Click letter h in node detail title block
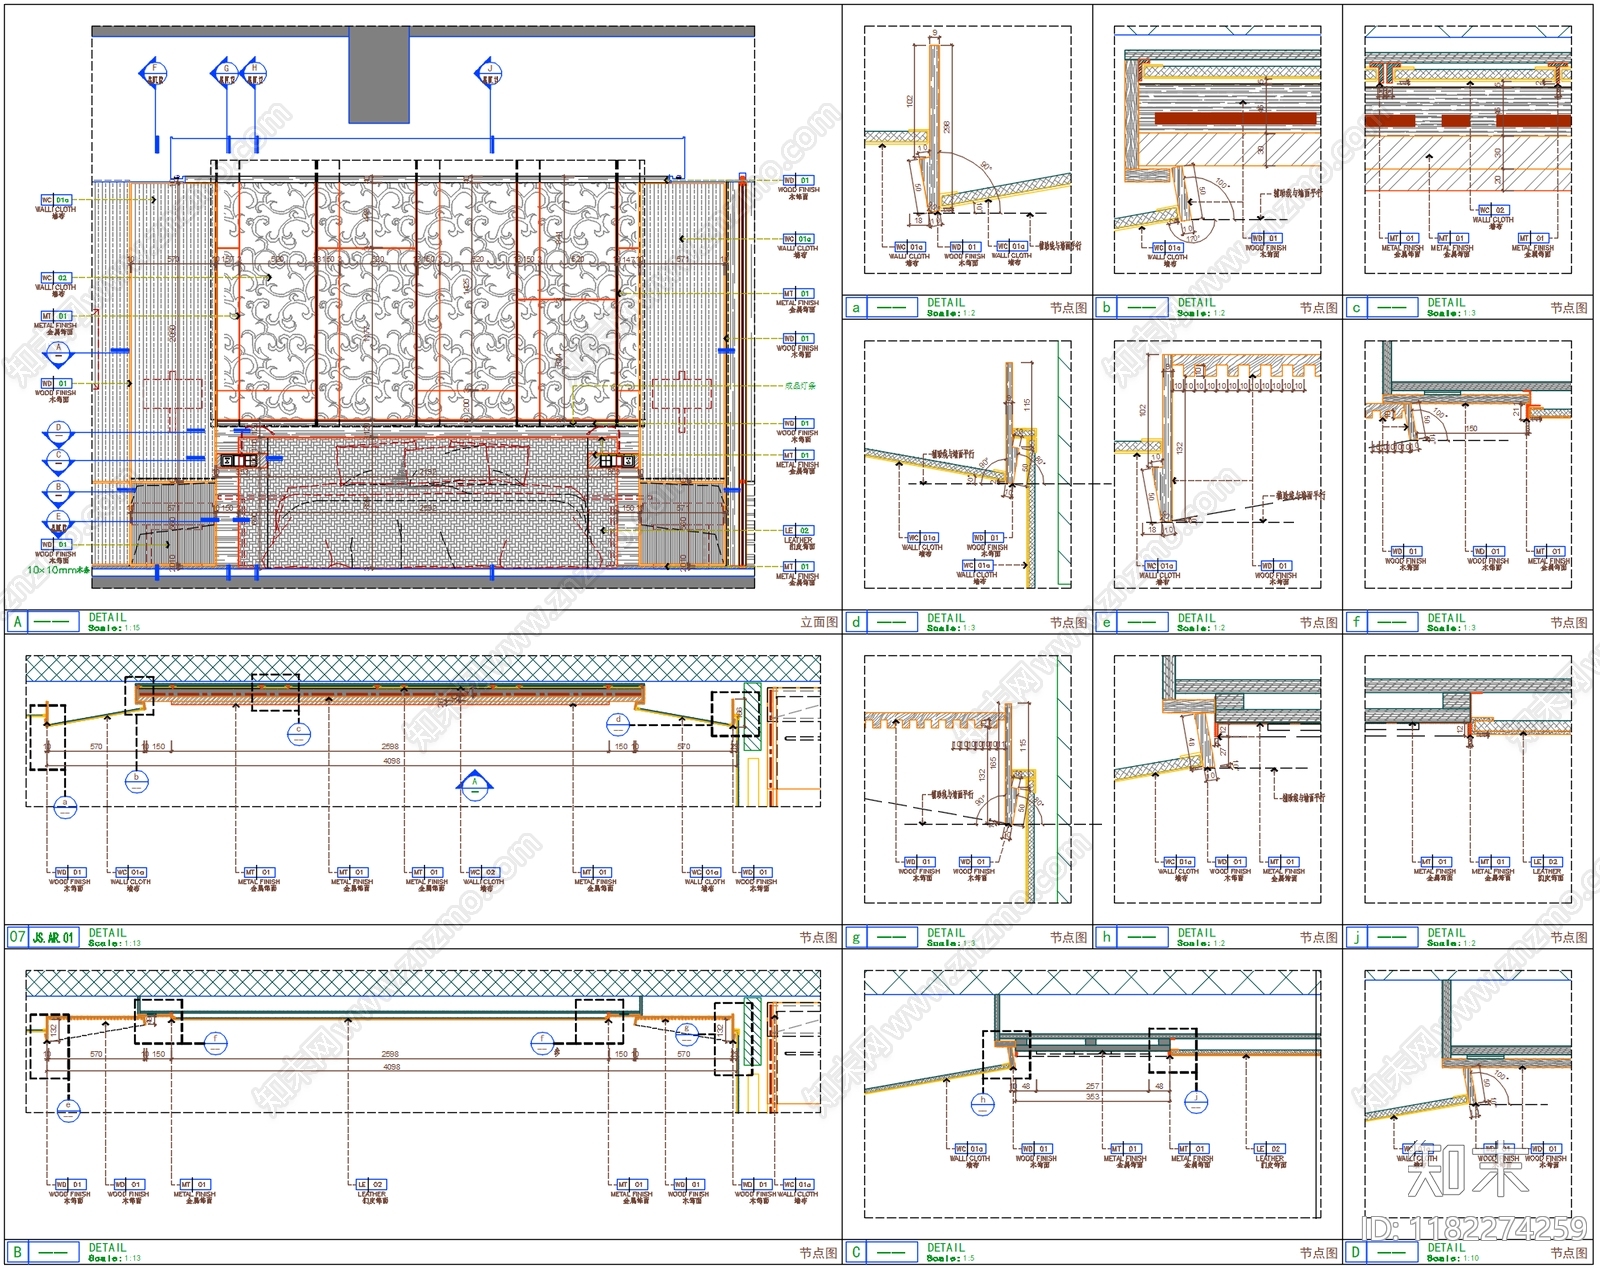Viewport: 1600px width, 1268px height. click(x=1106, y=937)
